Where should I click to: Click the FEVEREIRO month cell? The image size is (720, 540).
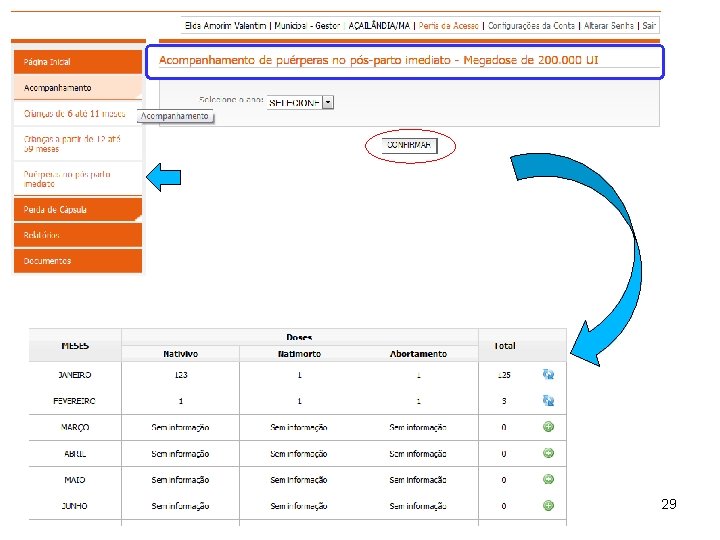click(75, 401)
